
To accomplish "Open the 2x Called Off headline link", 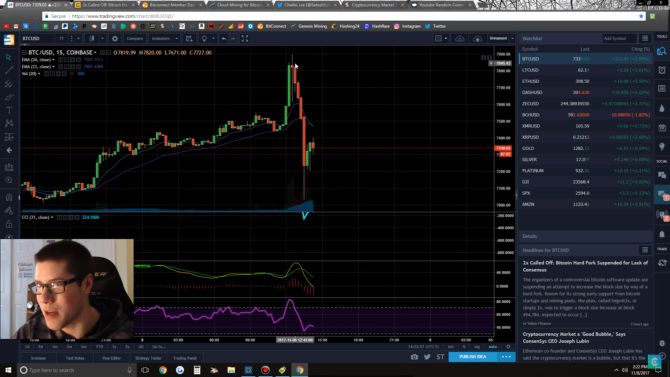I will (585, 266).
